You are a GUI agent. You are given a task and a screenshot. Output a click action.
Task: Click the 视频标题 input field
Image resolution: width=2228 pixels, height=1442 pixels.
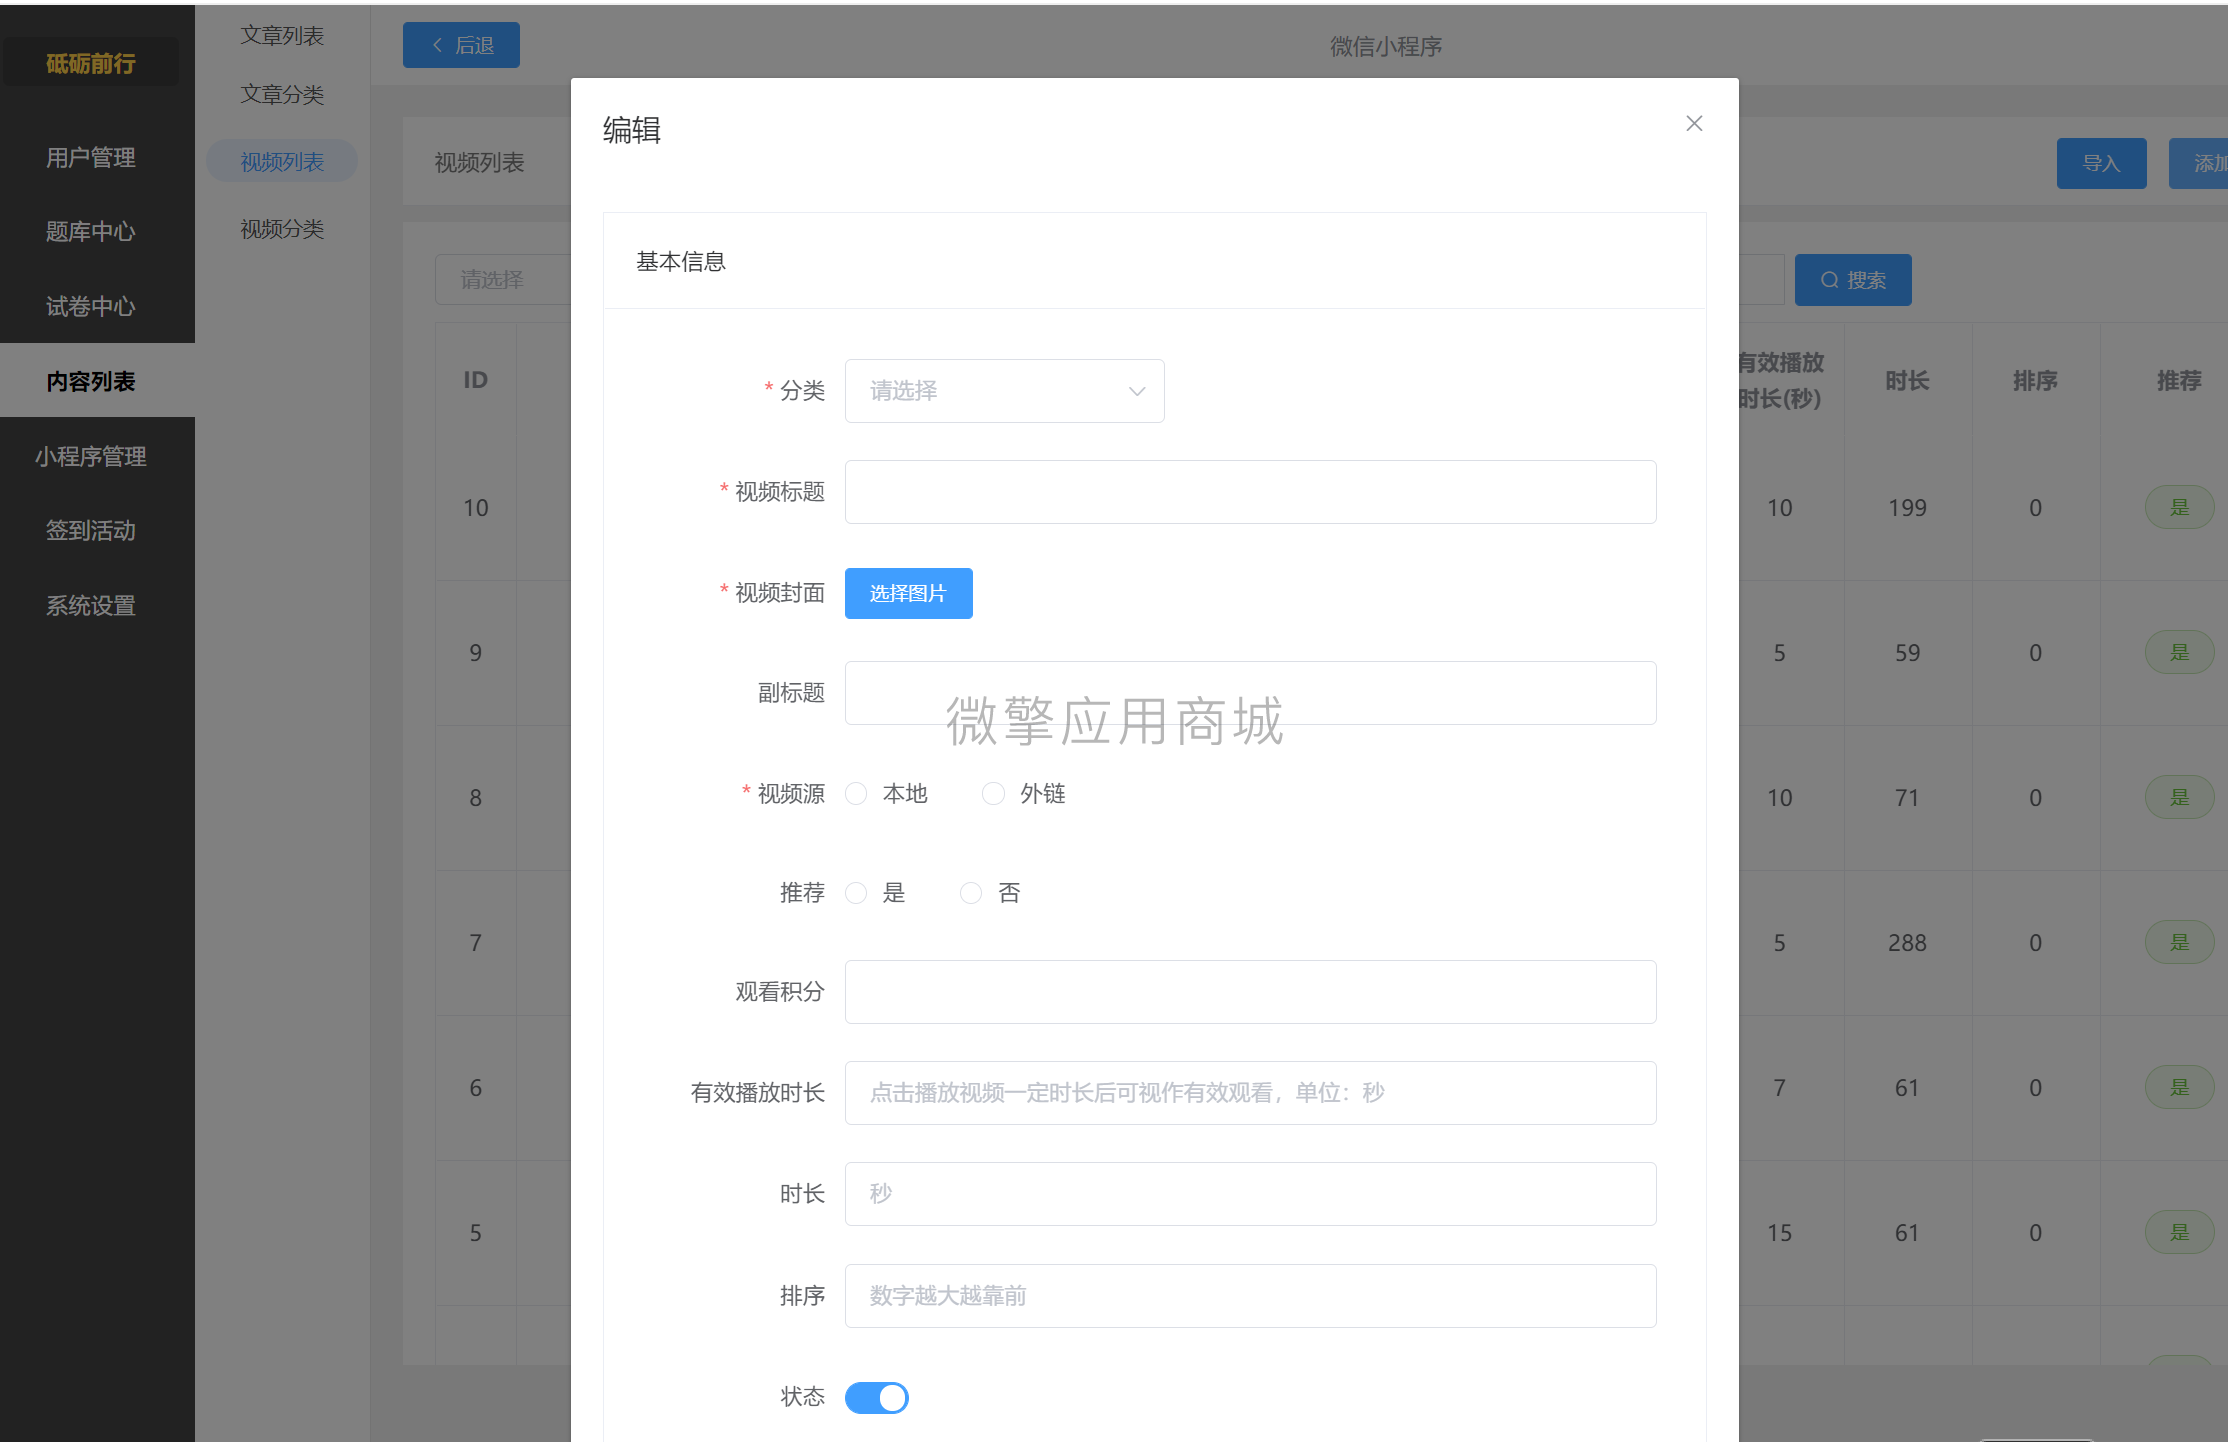tap(1250, 492)
